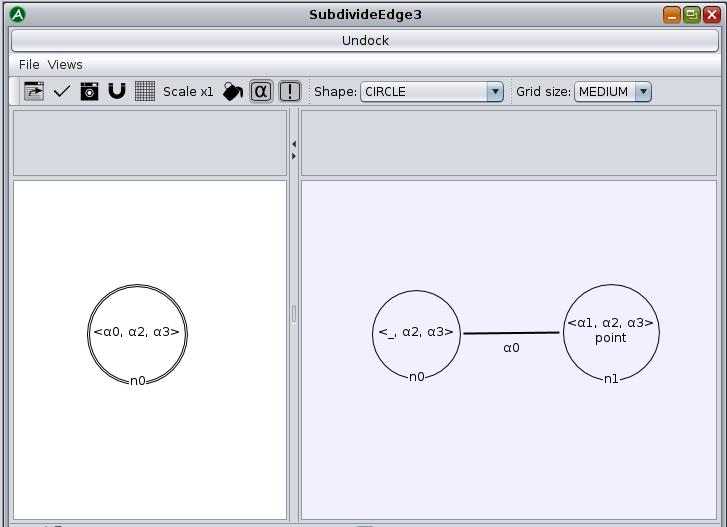Click the apply rule window icon in toolbar
This screenshot has width=727, height=527.
tap(34, 91)
